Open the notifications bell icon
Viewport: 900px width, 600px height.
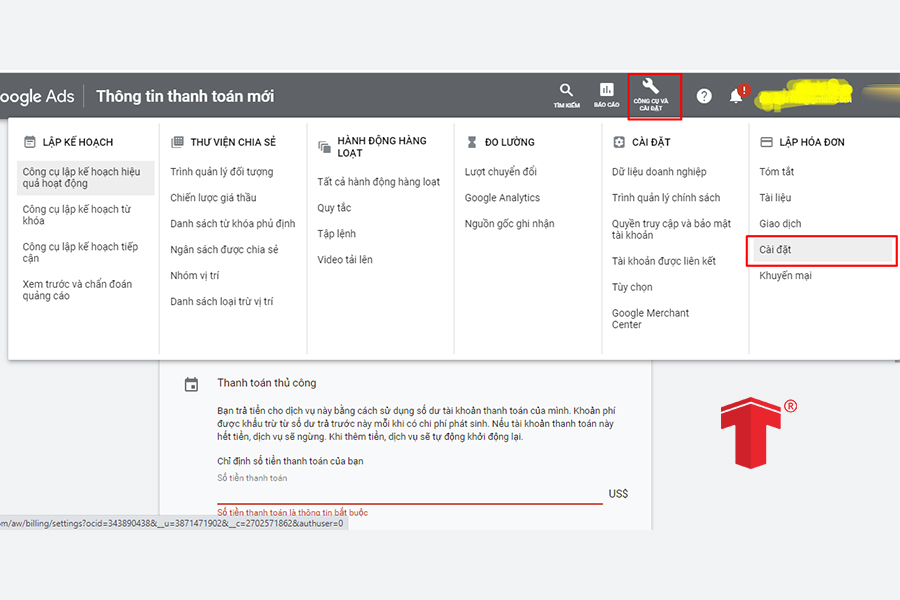736,95
